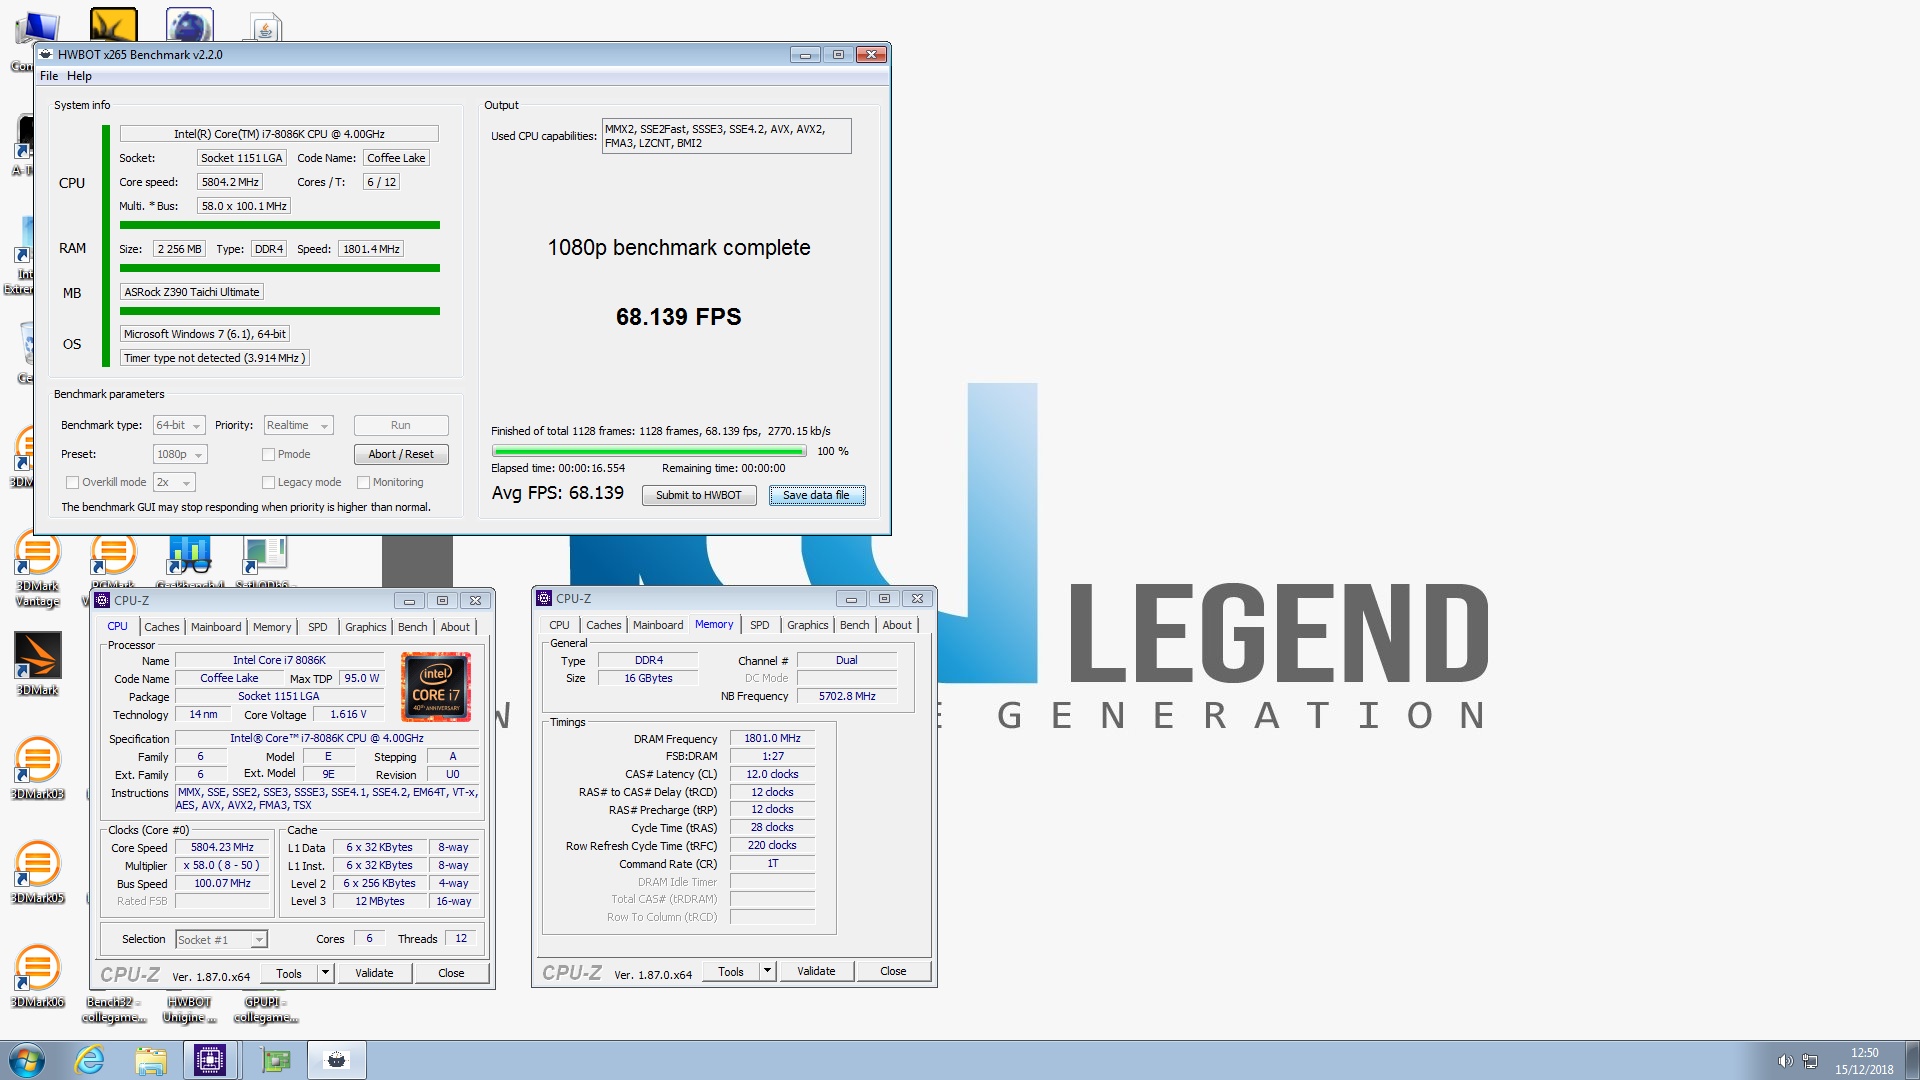Click the DRAM Frequency 1801.0 MHz value
Image resolution: width=1920 pixels, height=1080 pixels.
point(772,738)
